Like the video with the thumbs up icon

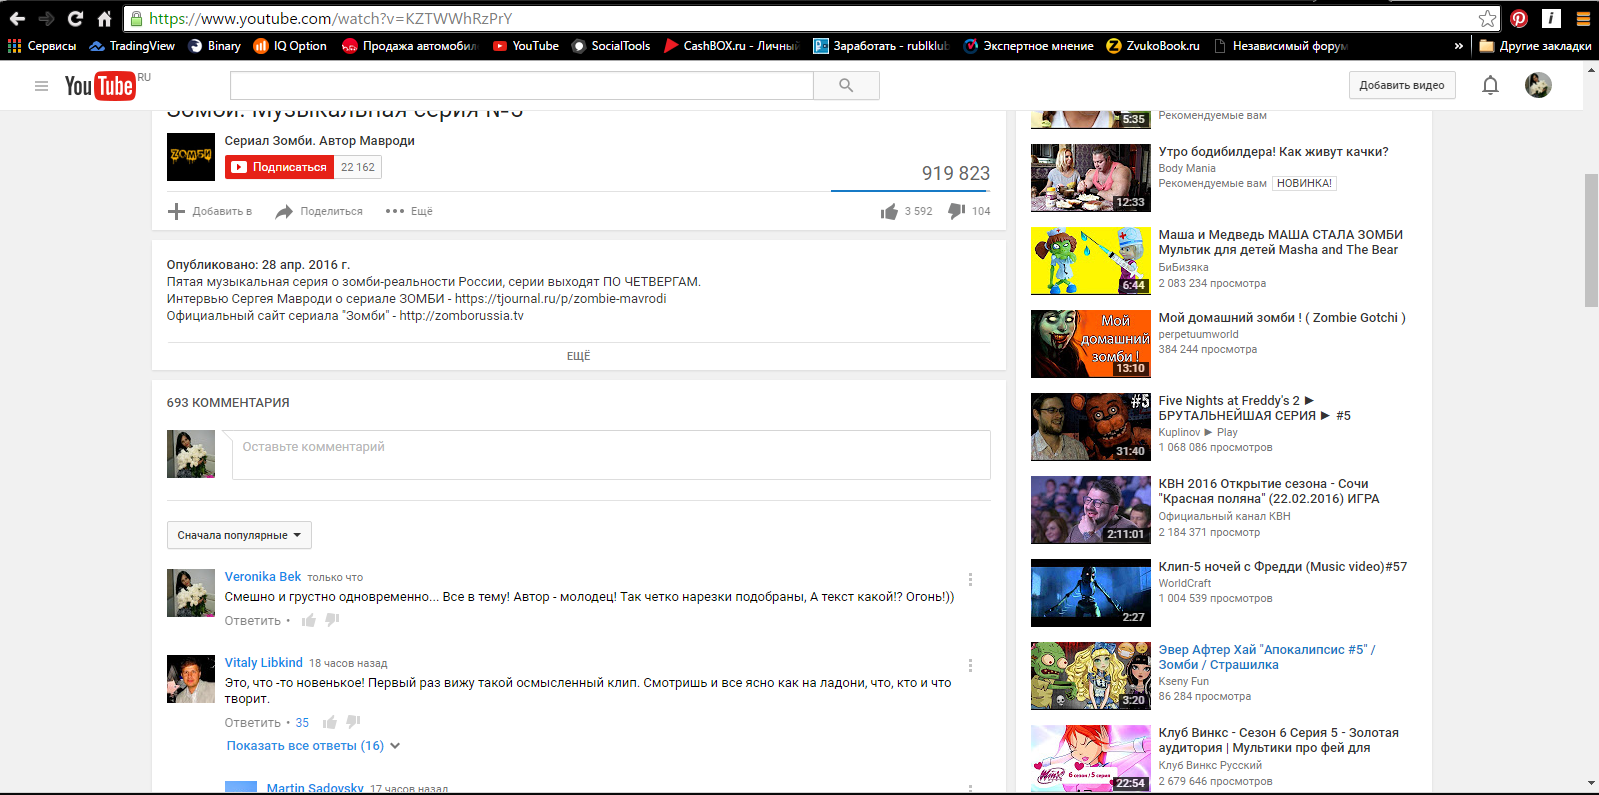pyautogui.click(x=889, y=211)
